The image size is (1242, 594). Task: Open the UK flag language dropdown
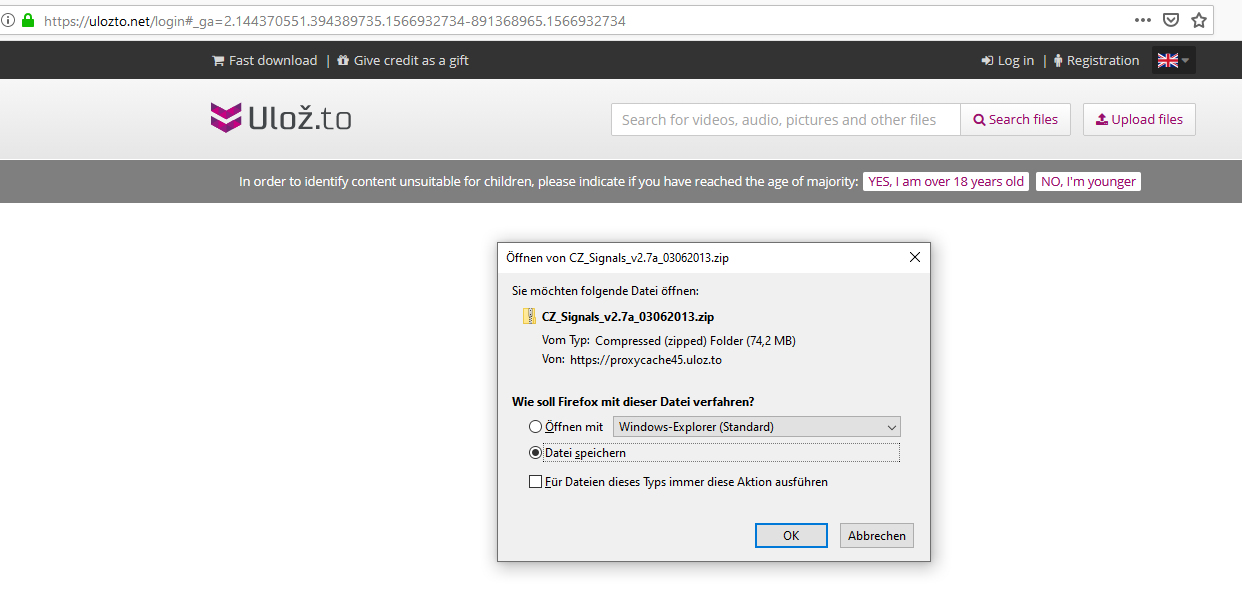(x=1173, y=61)
